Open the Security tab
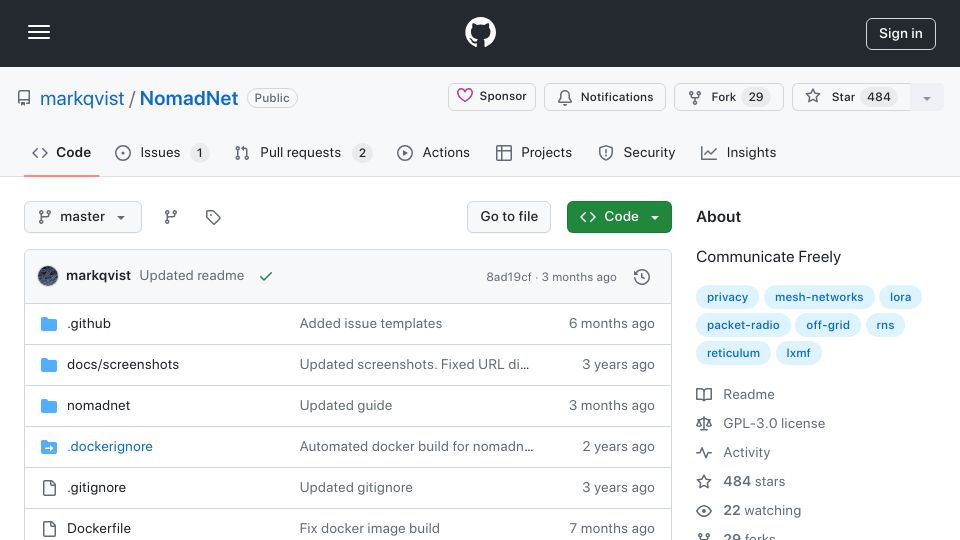 tap(637, 152)
